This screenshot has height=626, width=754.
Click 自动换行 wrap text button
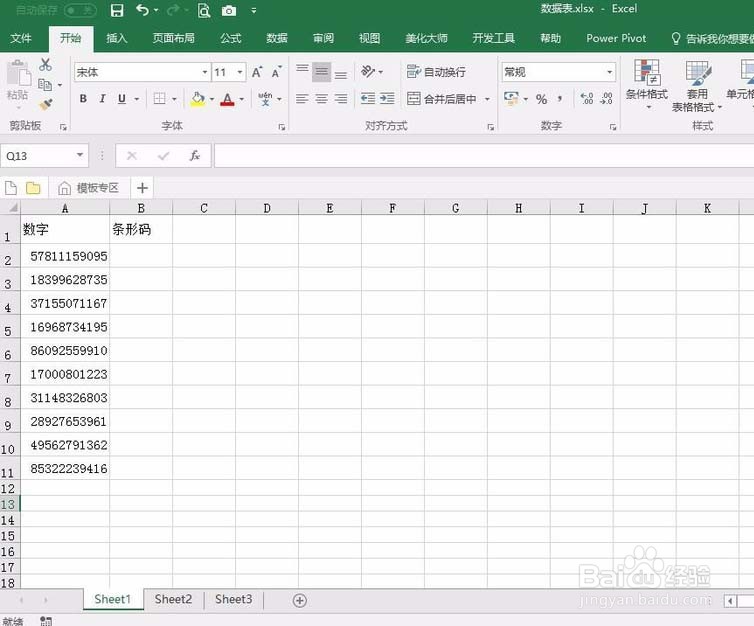(x=436, y=72)
